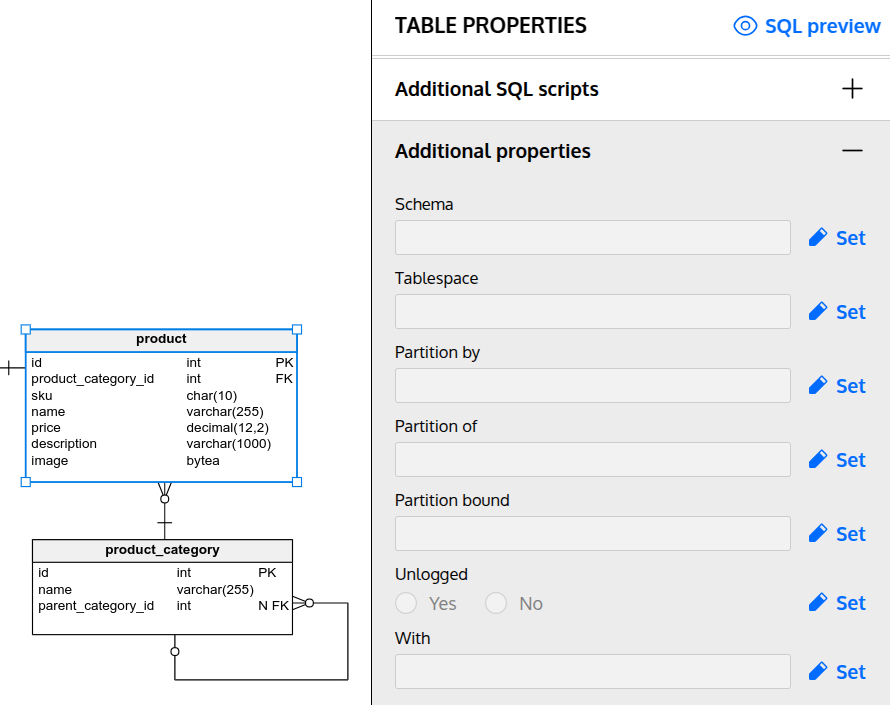Select Yes for Unlogged option
This screenshot has height=705, width=890.
406,604
